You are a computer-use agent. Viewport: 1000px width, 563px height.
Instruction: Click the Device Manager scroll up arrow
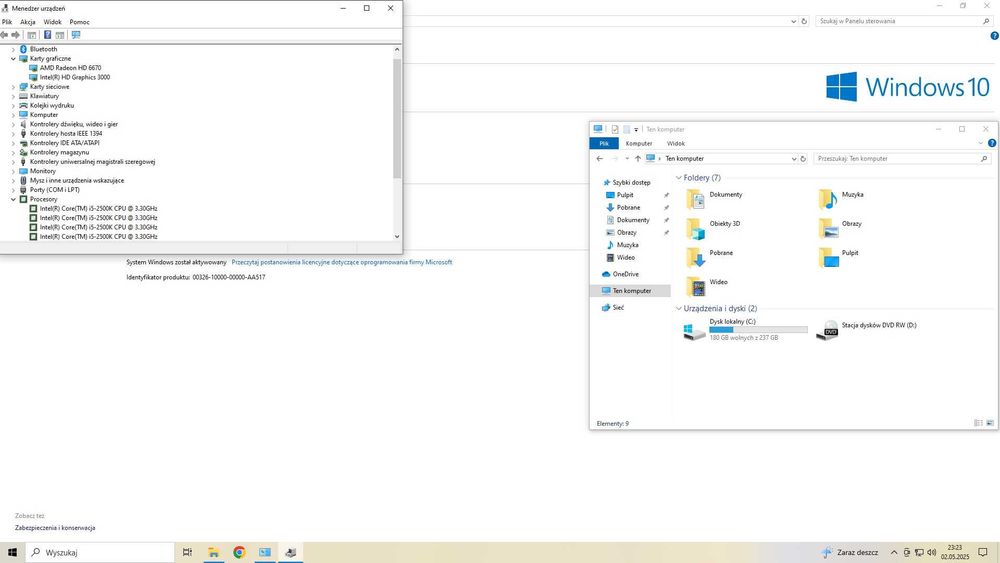click(397, 49)
